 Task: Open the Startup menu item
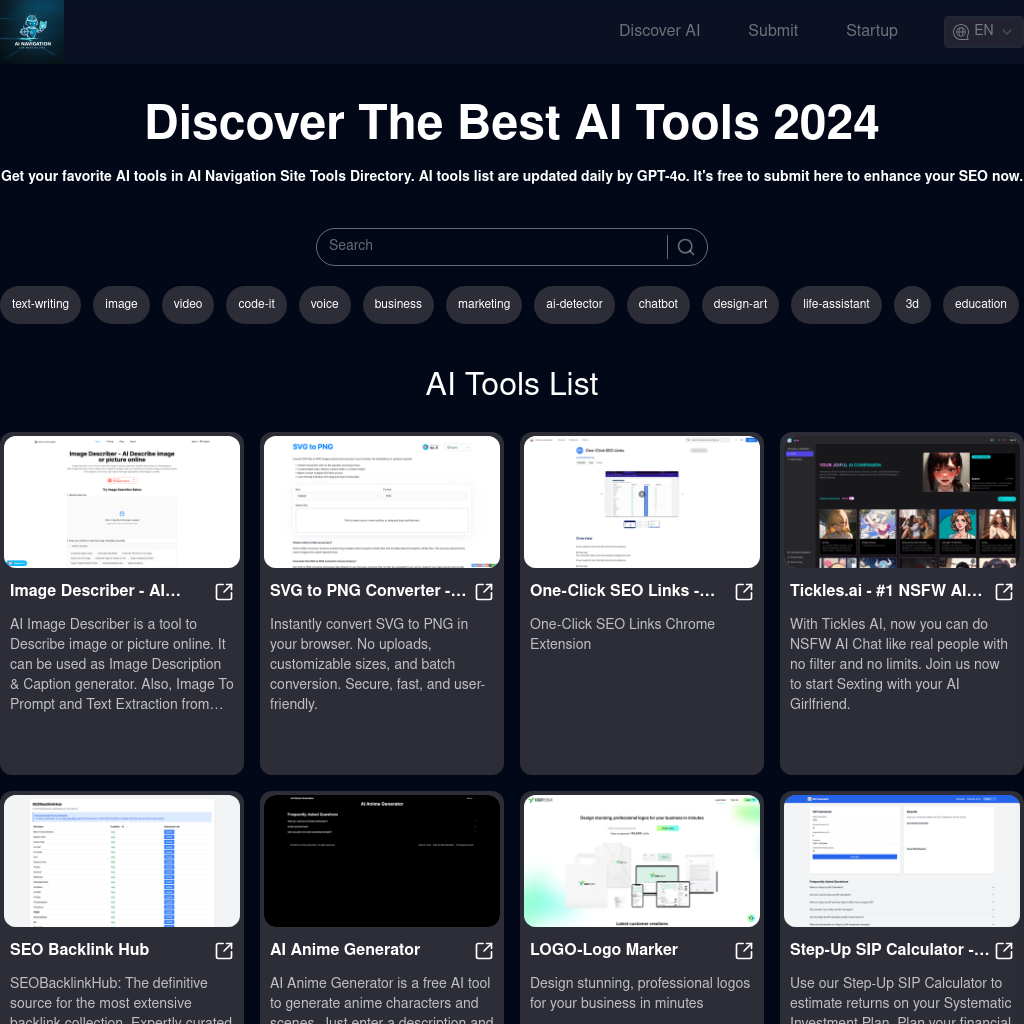click(x=871, y=31)
